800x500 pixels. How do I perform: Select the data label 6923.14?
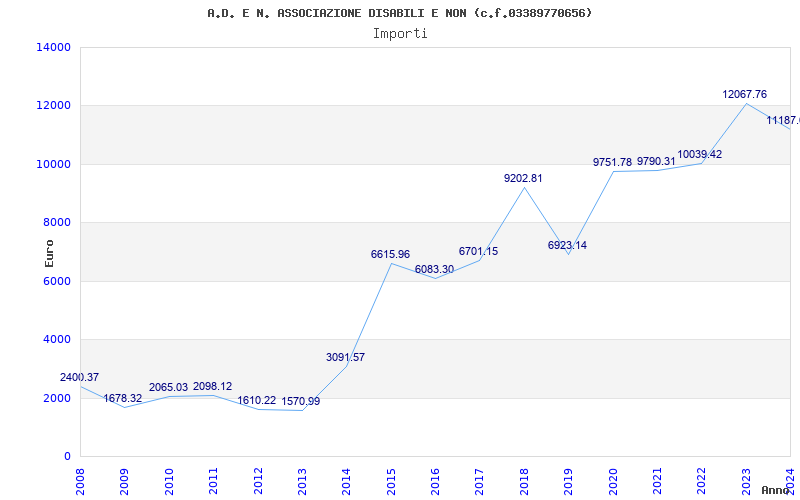567,245
